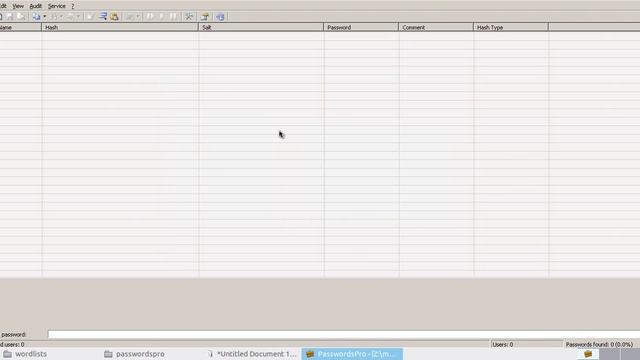
Task: Click the third document icon after Save
Action: [21, 17]
